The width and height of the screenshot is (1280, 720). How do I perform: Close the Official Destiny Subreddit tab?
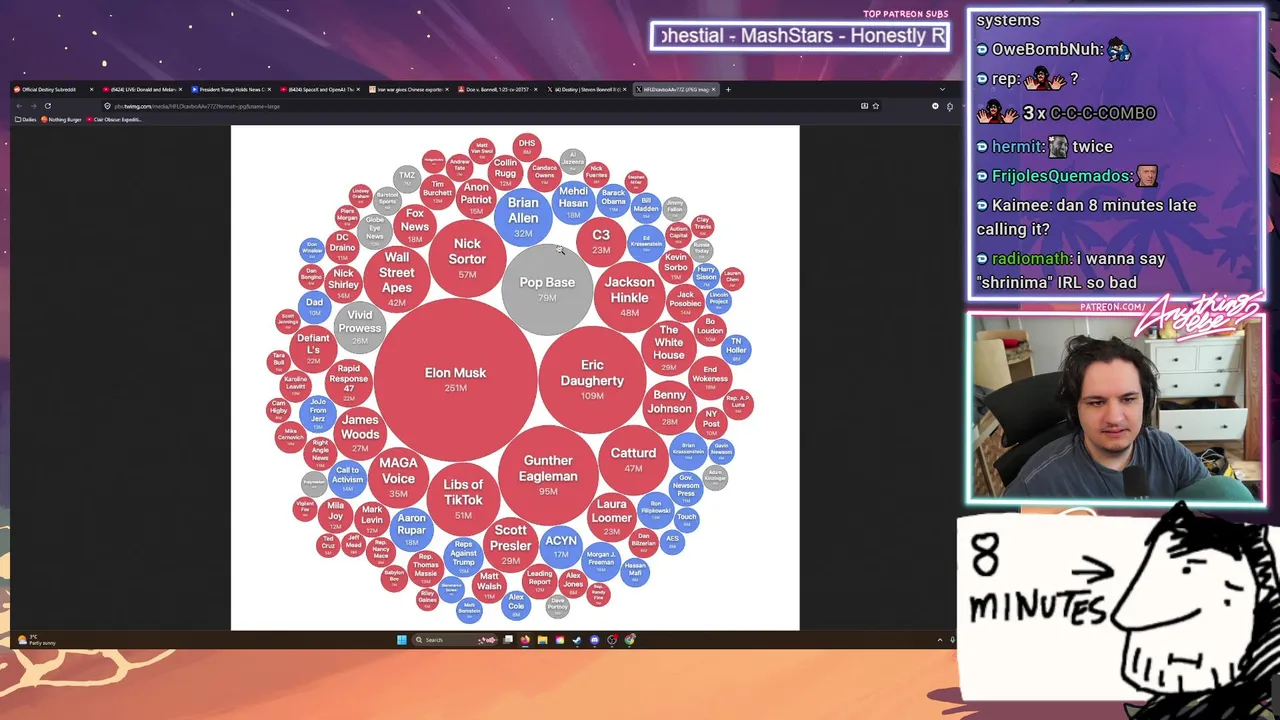click(91, 90)
